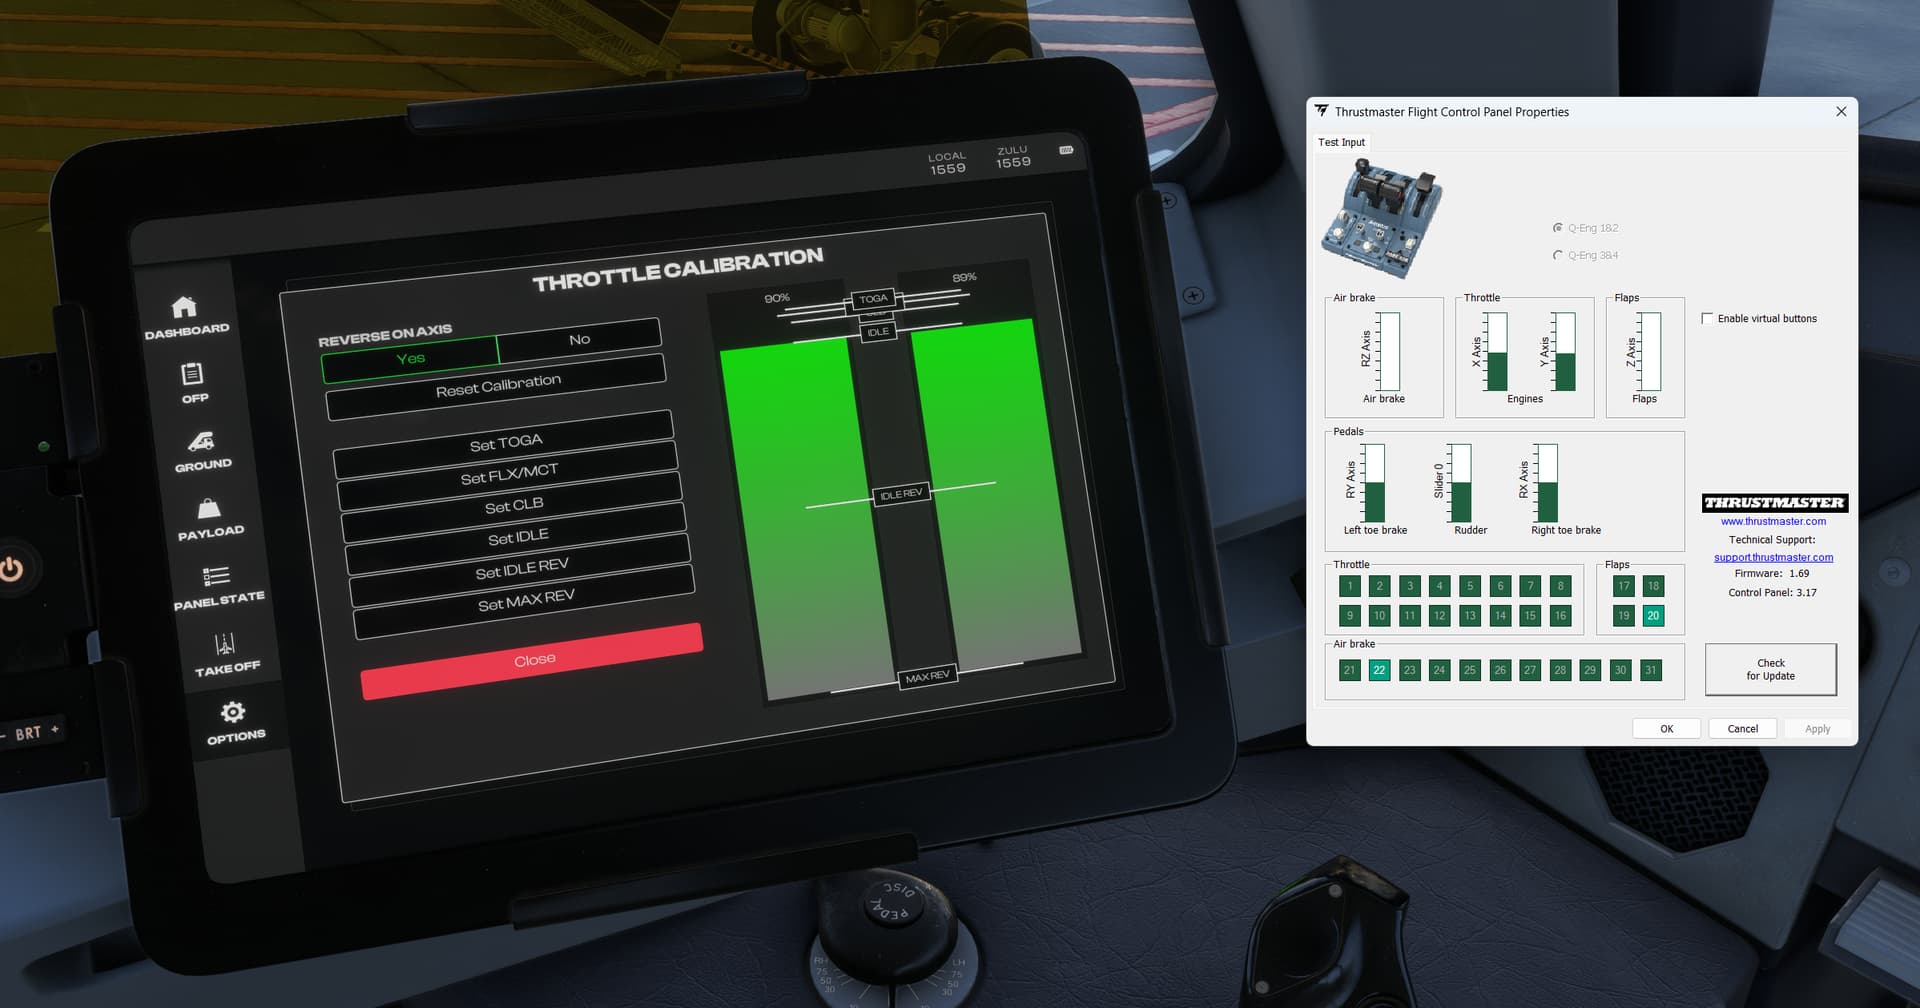
Task: Select Yes for Reverse on Axis
Action: pyautogui.click(x=410, y=359)
